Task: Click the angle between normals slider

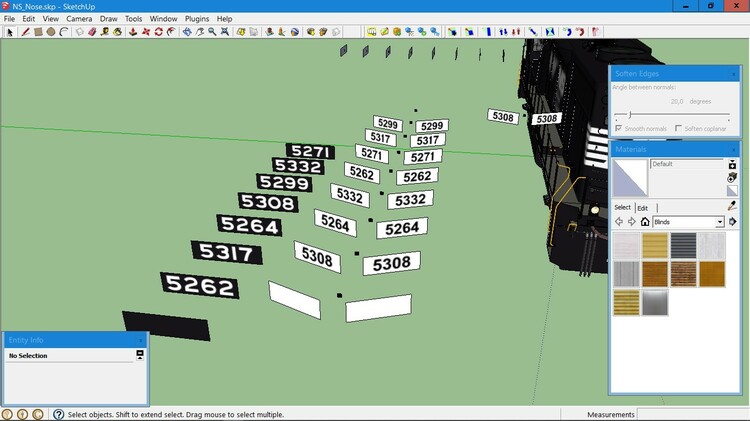Action: tap(630, 115)
